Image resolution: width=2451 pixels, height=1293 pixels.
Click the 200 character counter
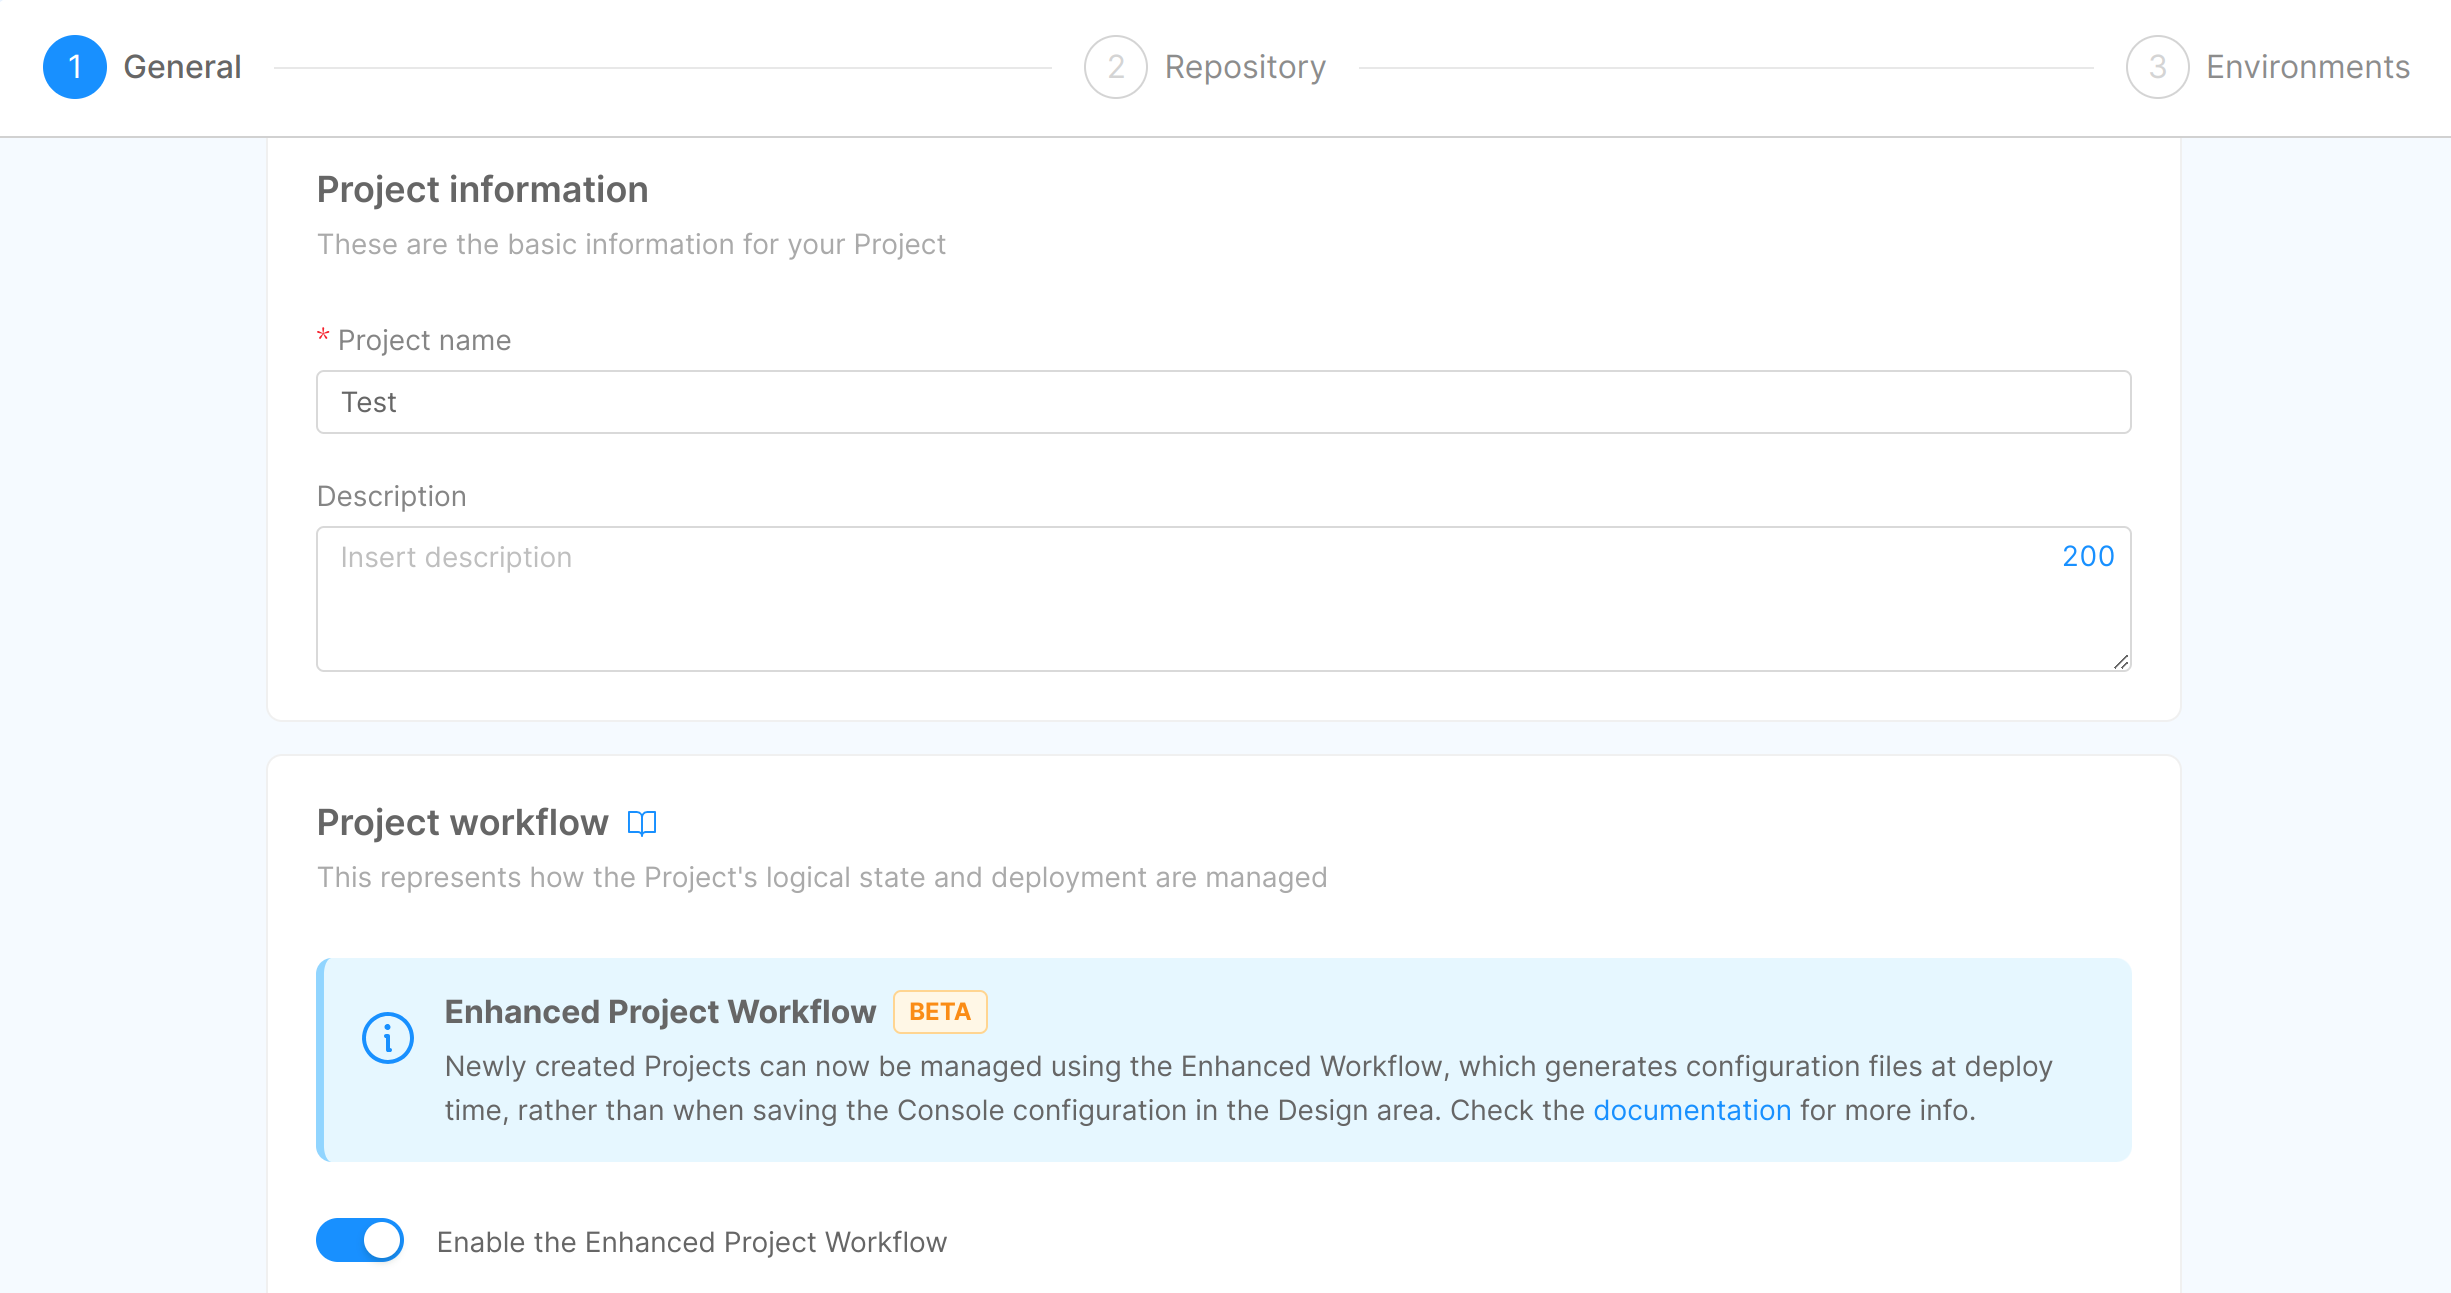click(2088, 556)
